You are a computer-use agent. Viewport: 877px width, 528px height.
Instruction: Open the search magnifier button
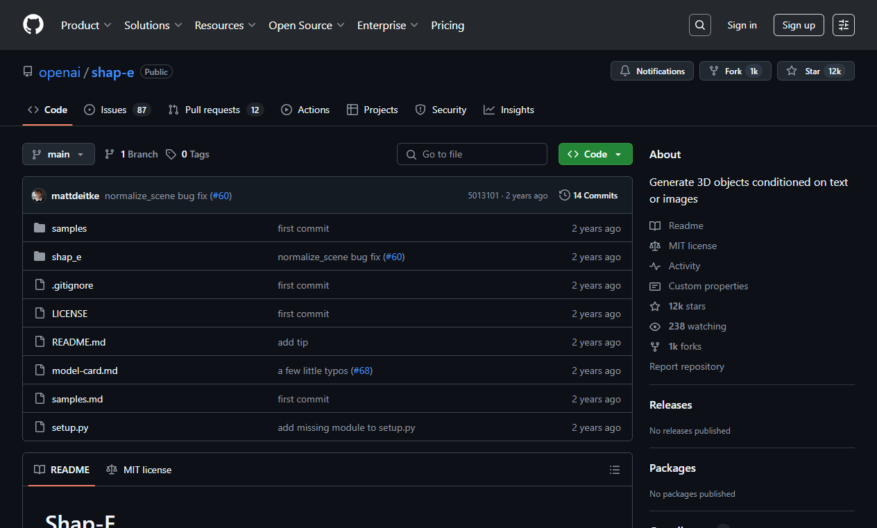tap(700, 25)
